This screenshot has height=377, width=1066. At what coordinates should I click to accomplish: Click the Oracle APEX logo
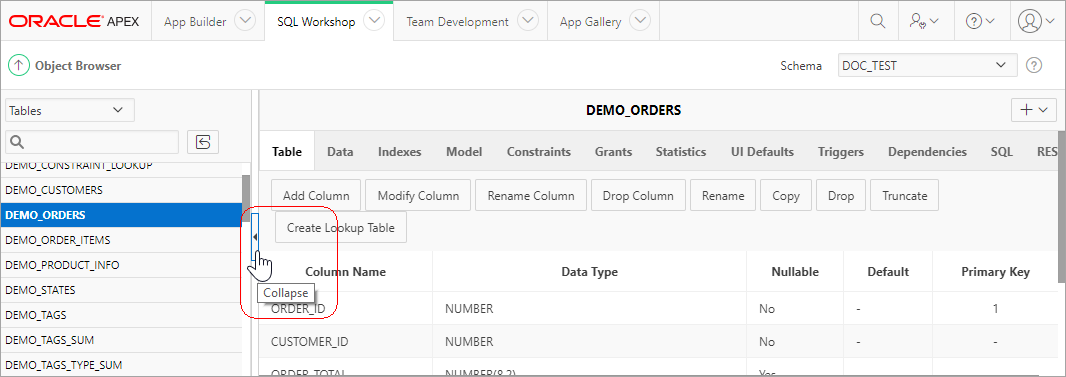[x=74, y=22]
